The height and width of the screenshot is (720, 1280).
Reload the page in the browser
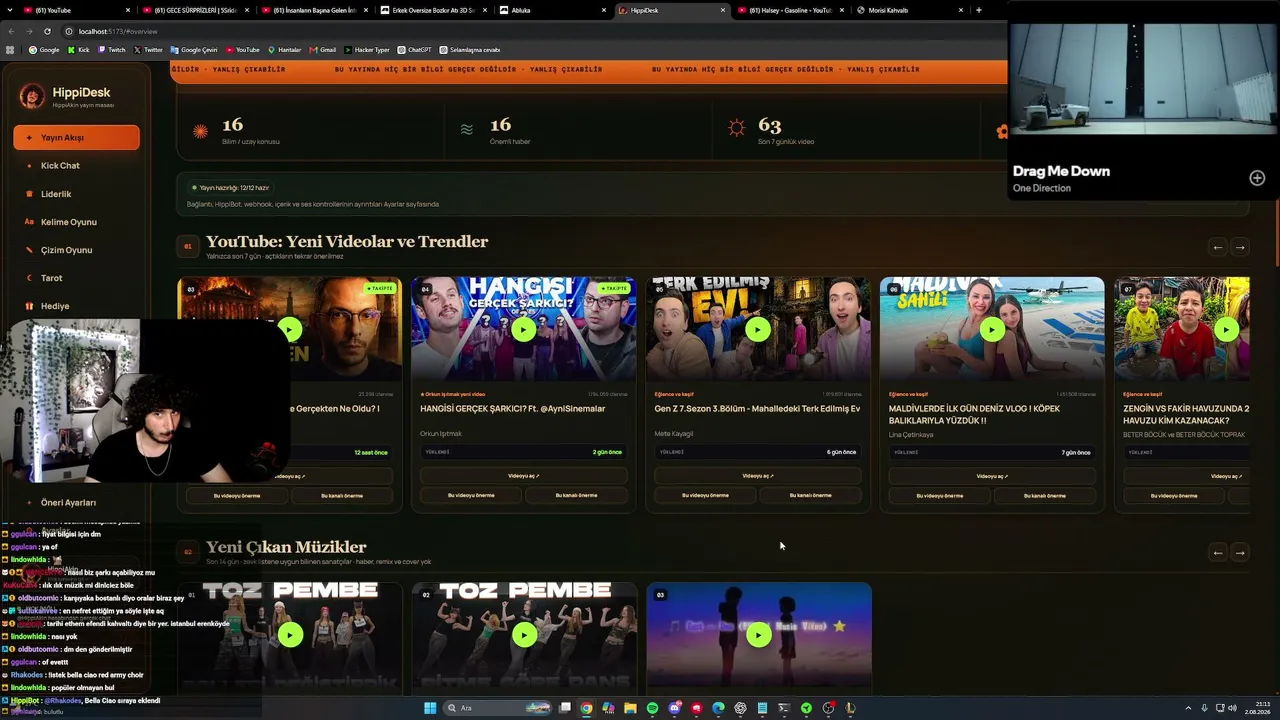(x=48, y=31)
